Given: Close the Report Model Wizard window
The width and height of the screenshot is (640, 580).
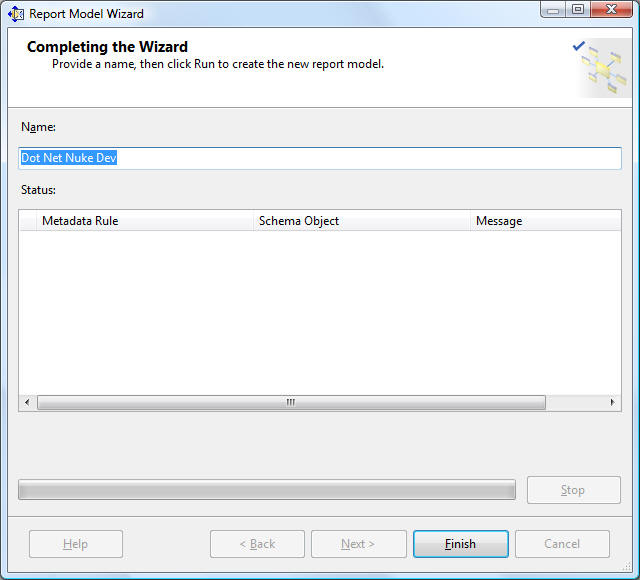Looking at the screenshot, I should [611, 9].
